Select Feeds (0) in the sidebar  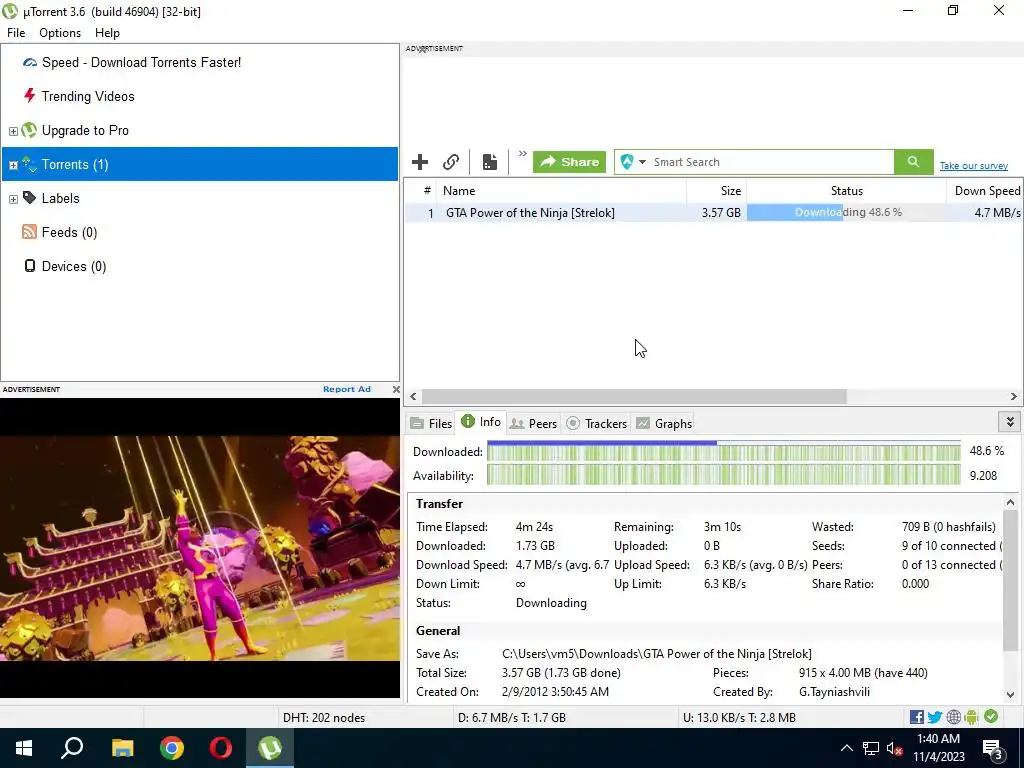tap(69, 232)
